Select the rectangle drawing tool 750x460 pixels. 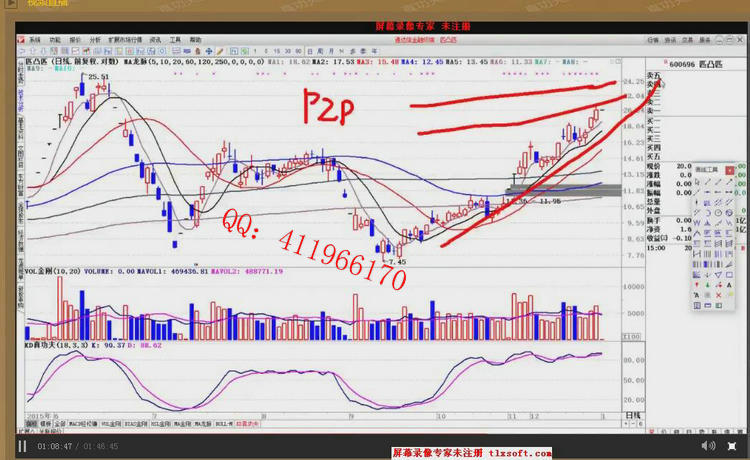(x=729, y=275)
